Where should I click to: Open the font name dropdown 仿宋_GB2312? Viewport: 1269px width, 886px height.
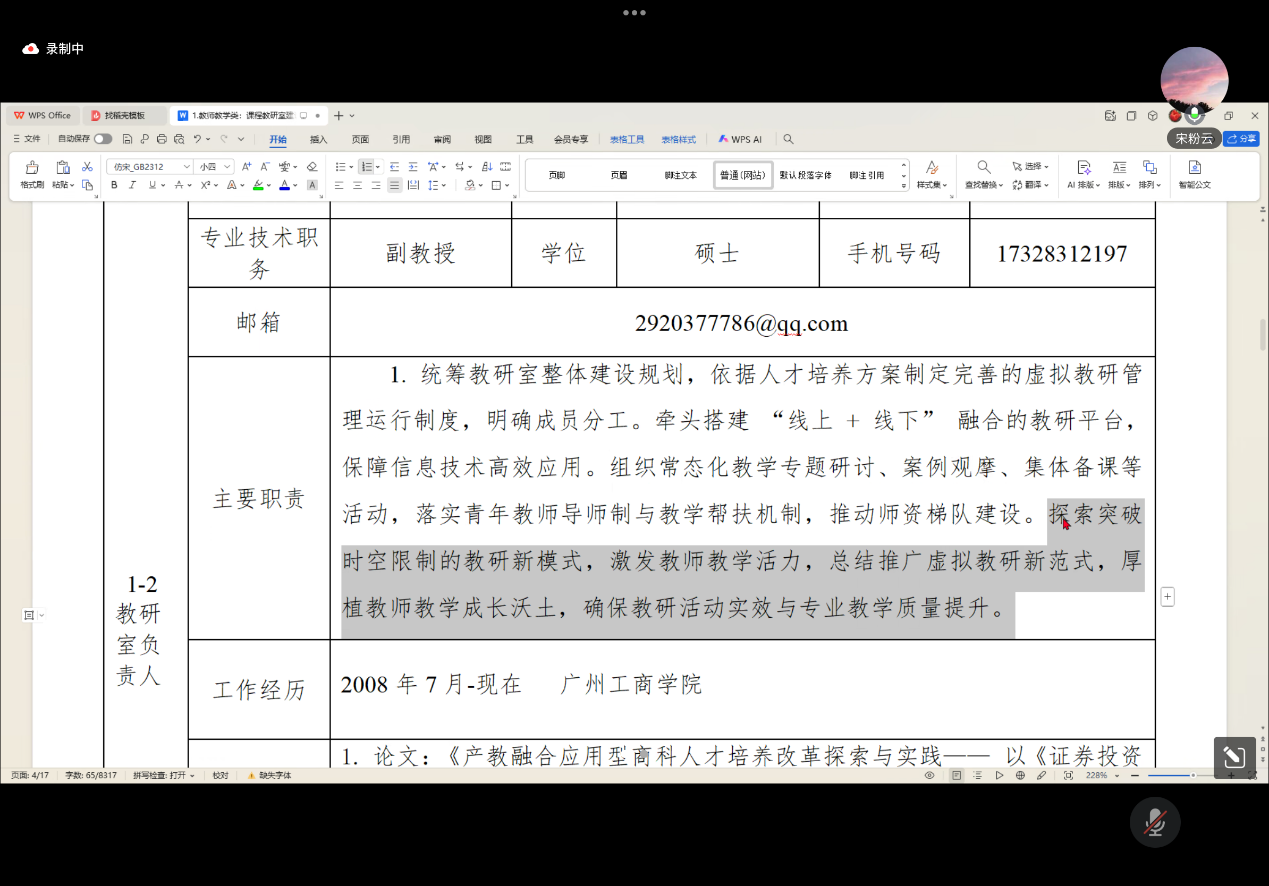[x=150, y=167]
